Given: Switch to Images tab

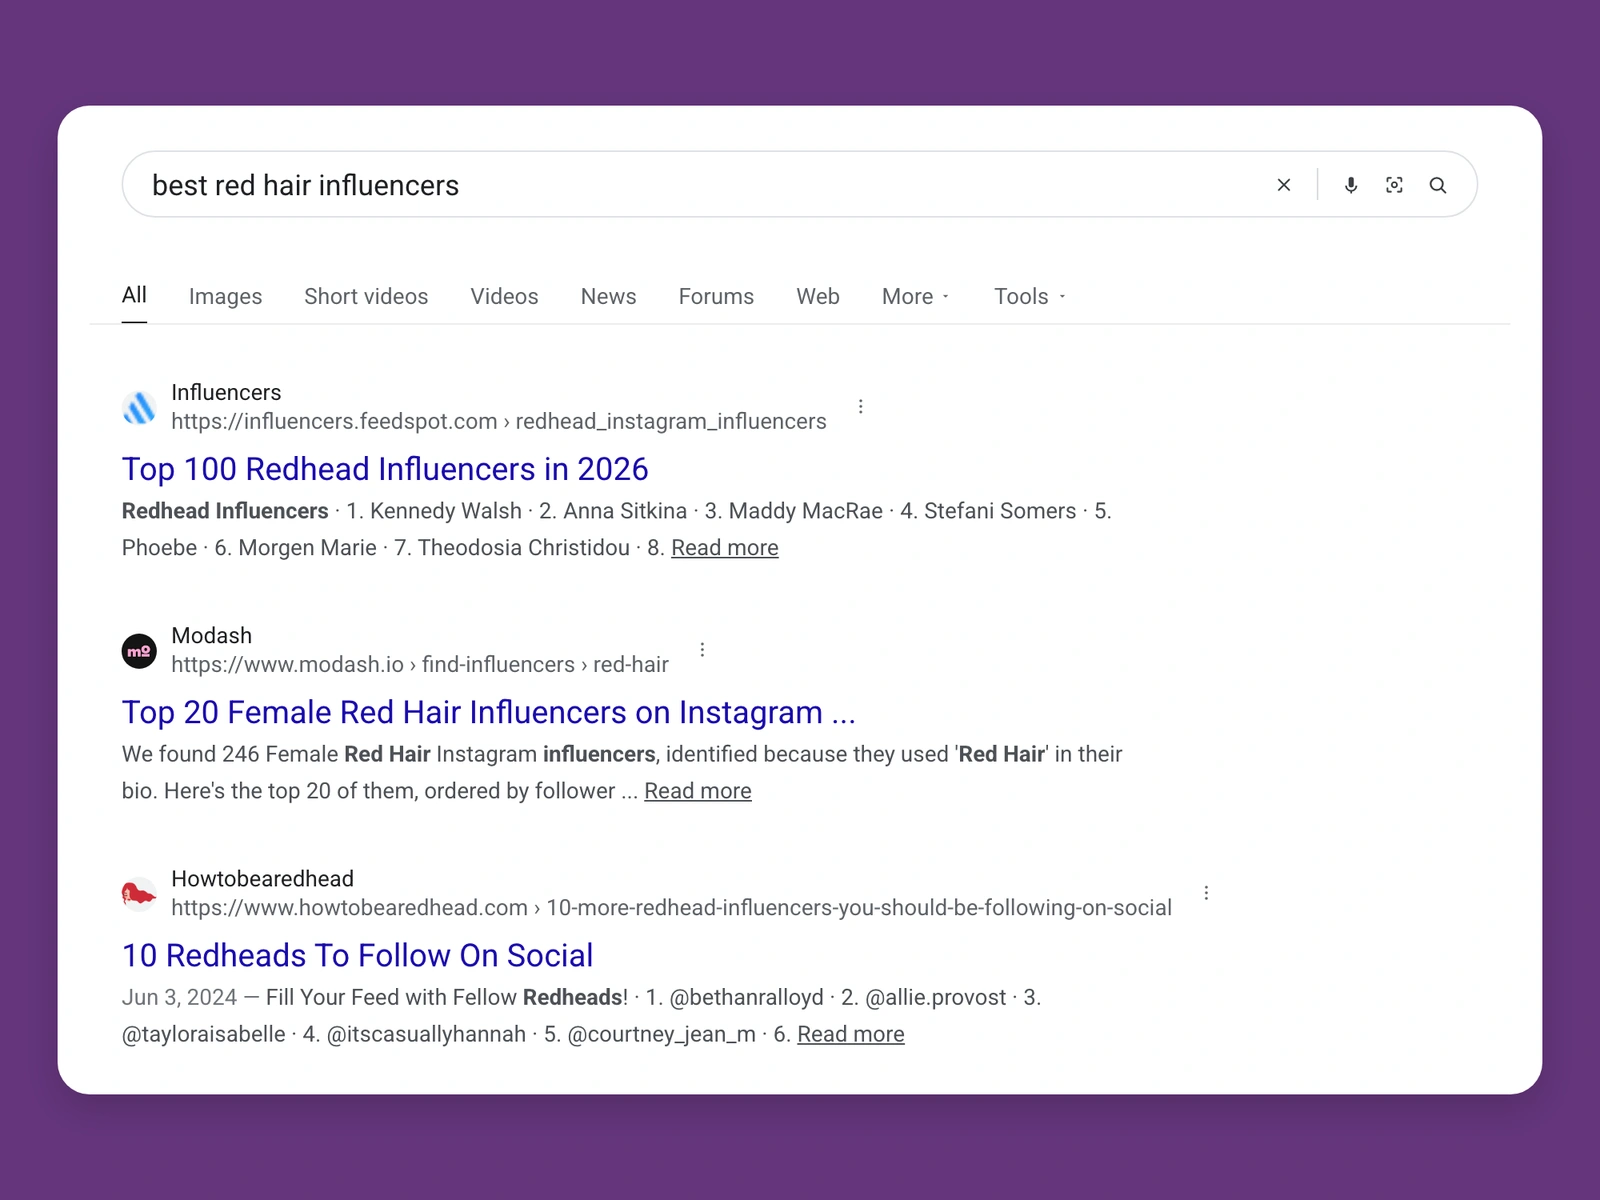Looking at the screenshot, I should pos(225,296).
